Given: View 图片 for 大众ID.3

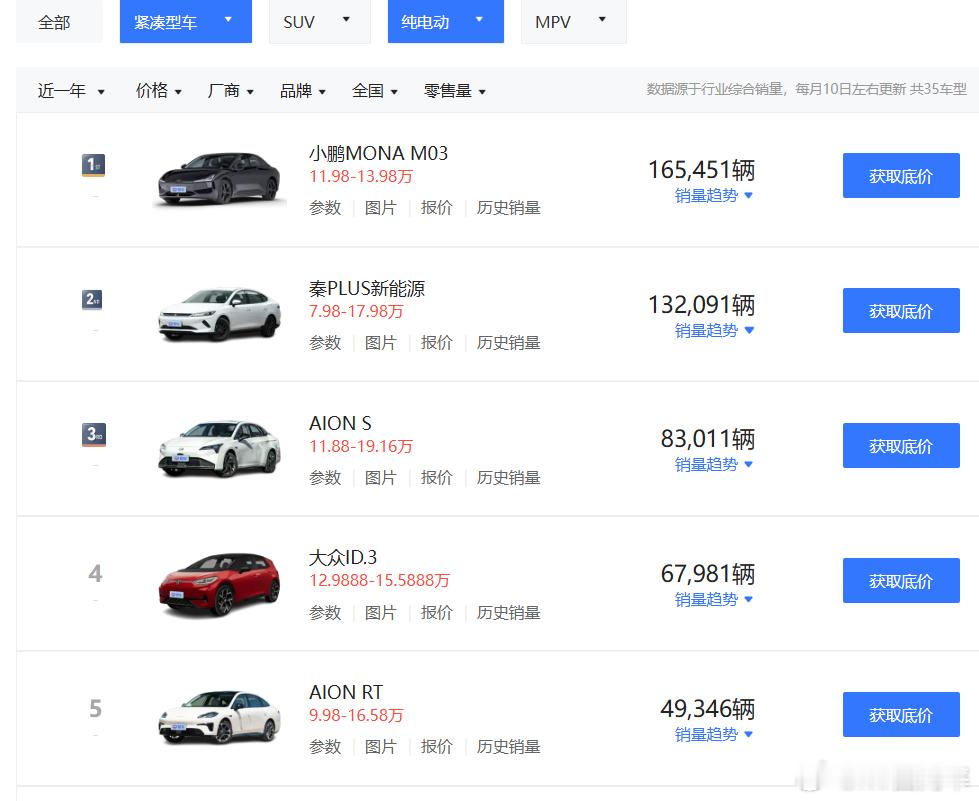Looking at the screenshot, I should [x=381, y=612].
